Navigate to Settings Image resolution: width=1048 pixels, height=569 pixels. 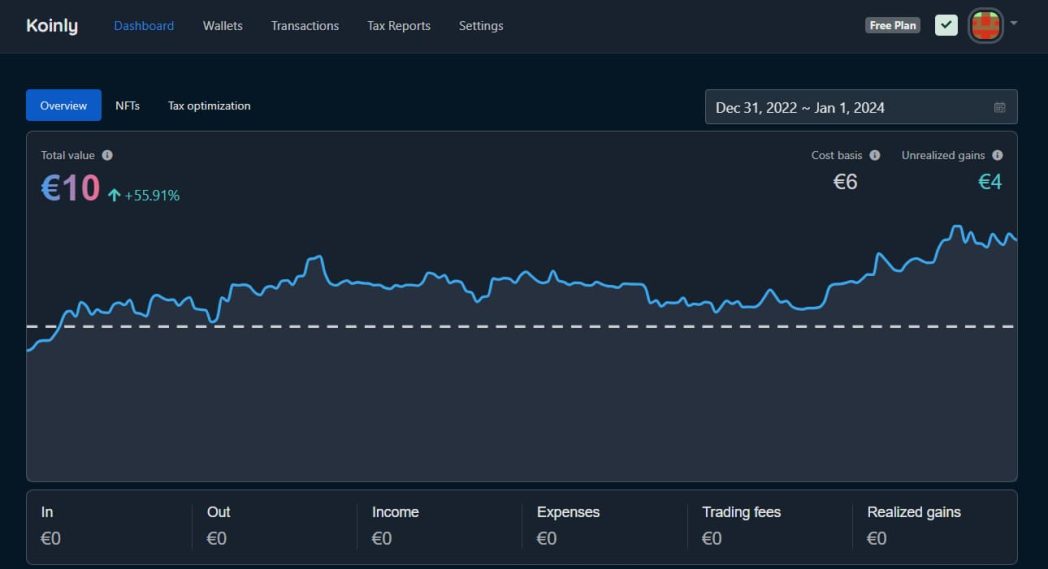coord(481,26)
